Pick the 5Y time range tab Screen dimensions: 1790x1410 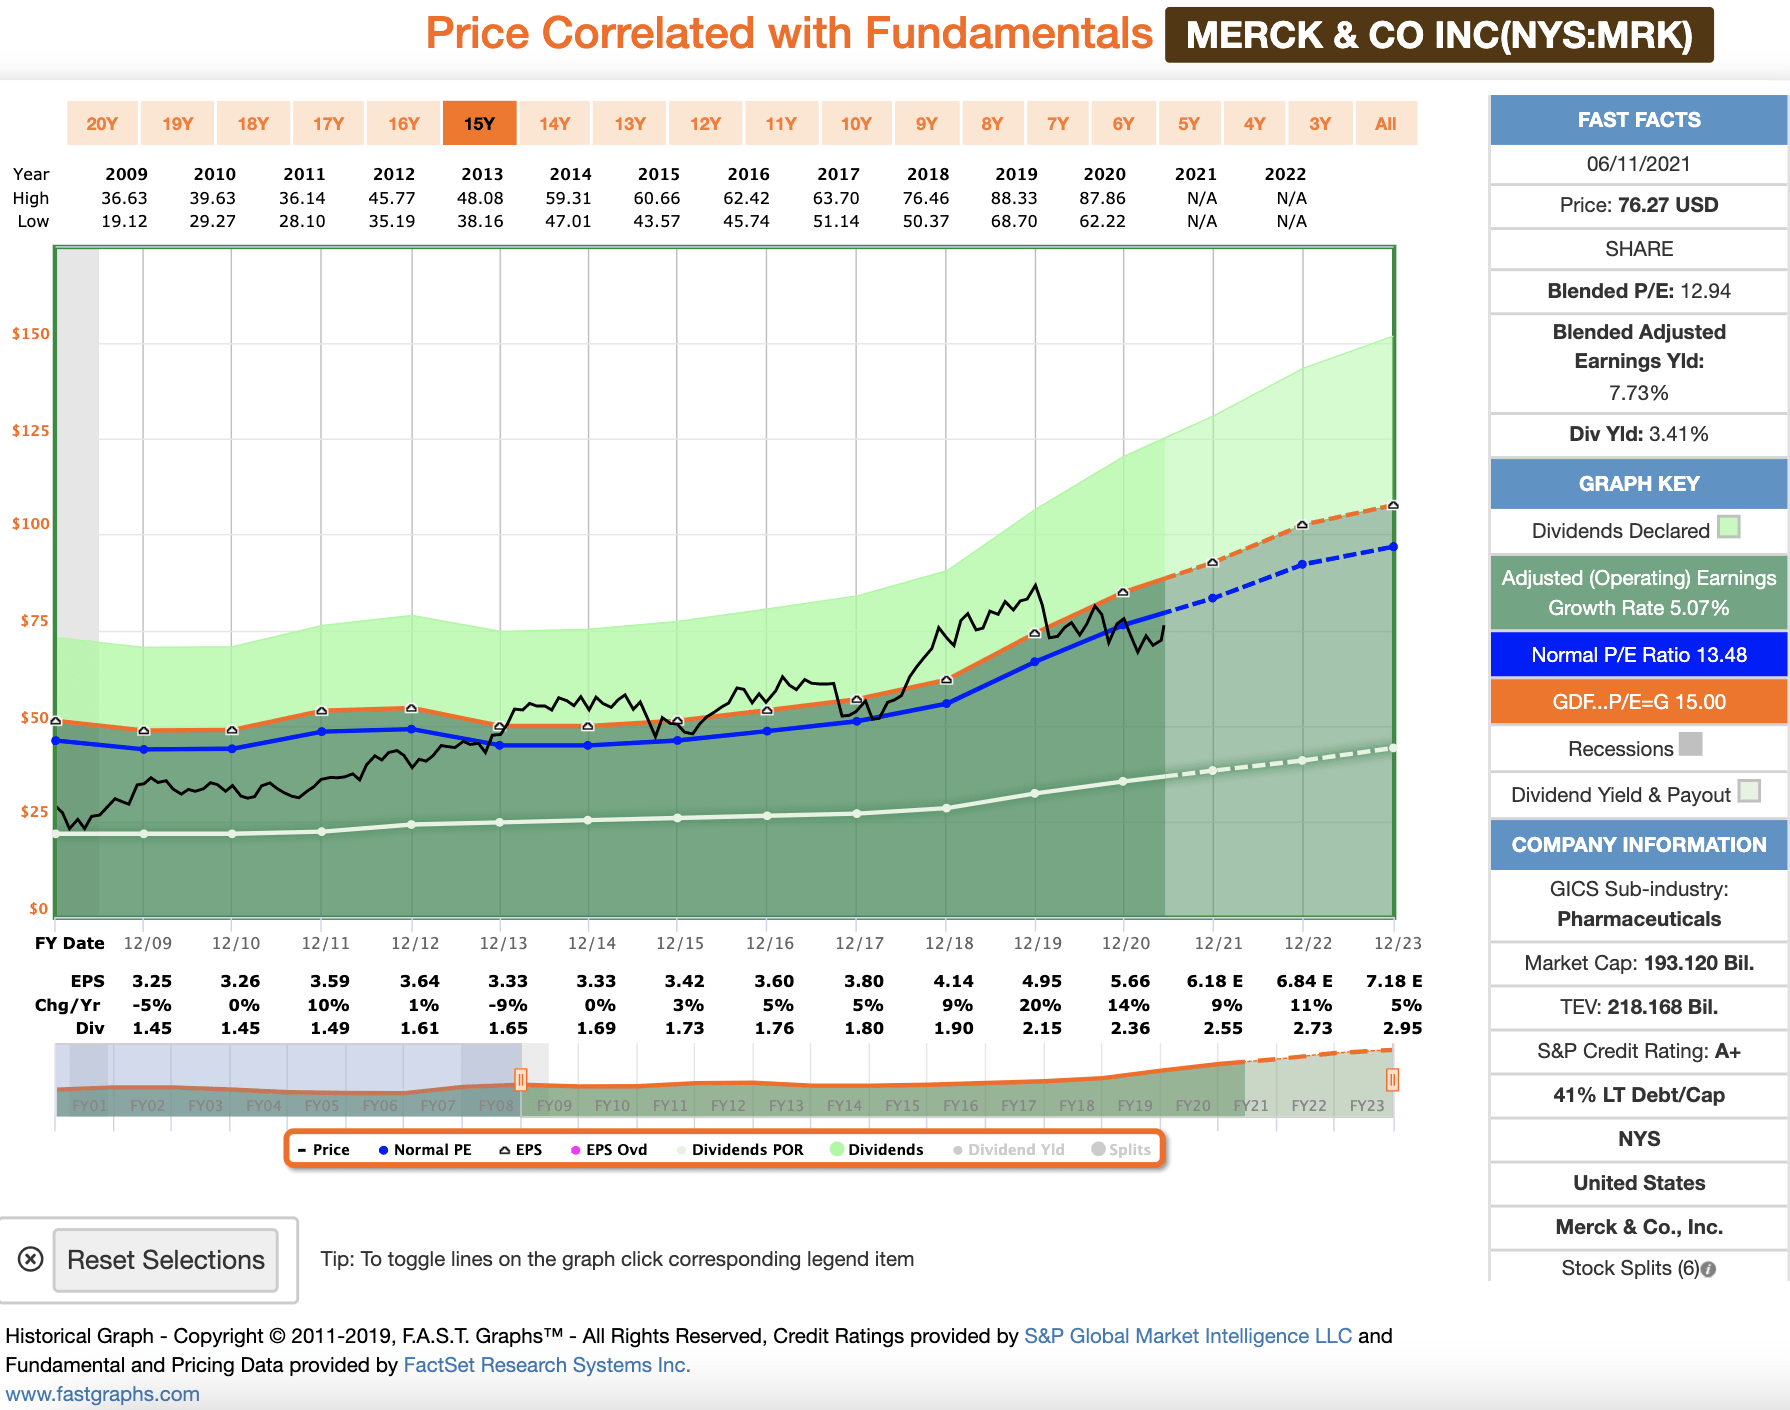(x=1189, y=123)
